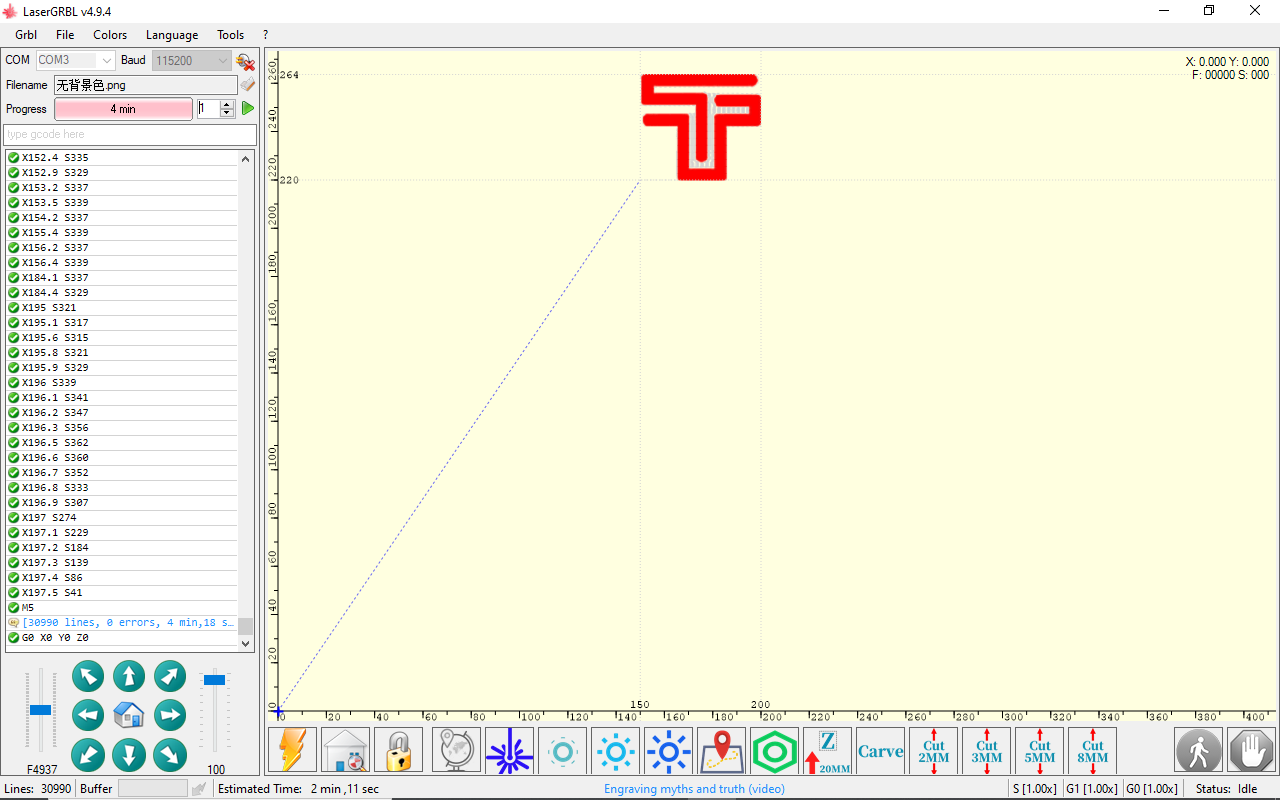Raise Z with the 20MM button
This screenshot has height=800, width=1280.
click(827, 750)
